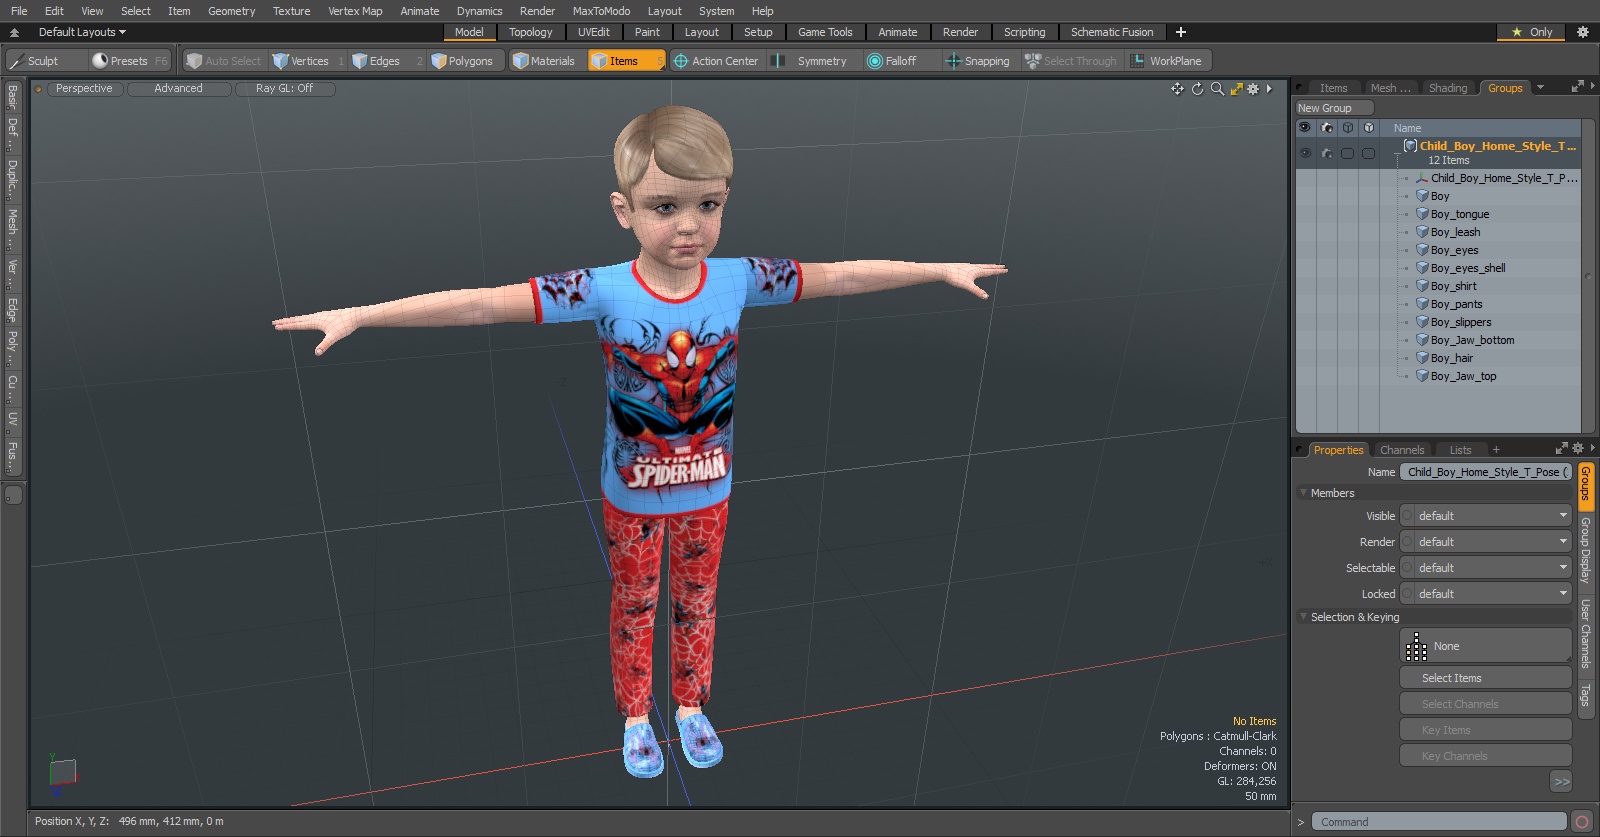The image size is (1600, 837).
Task: Click viewport zoom magnifier icon
Action: 1217,89
